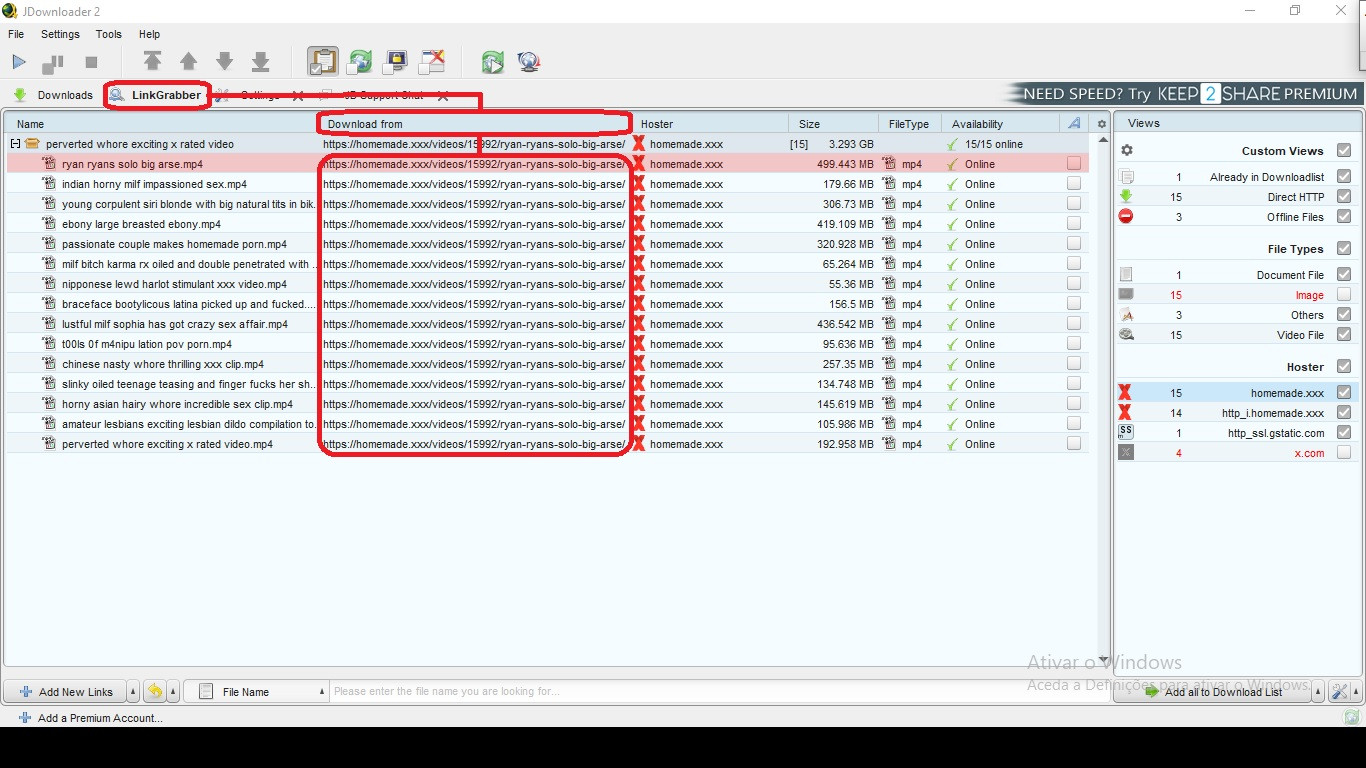The image size is (1366, 768).
Task: Toggle the File Types header checkbox
Action: click(x=1344, y=248)
